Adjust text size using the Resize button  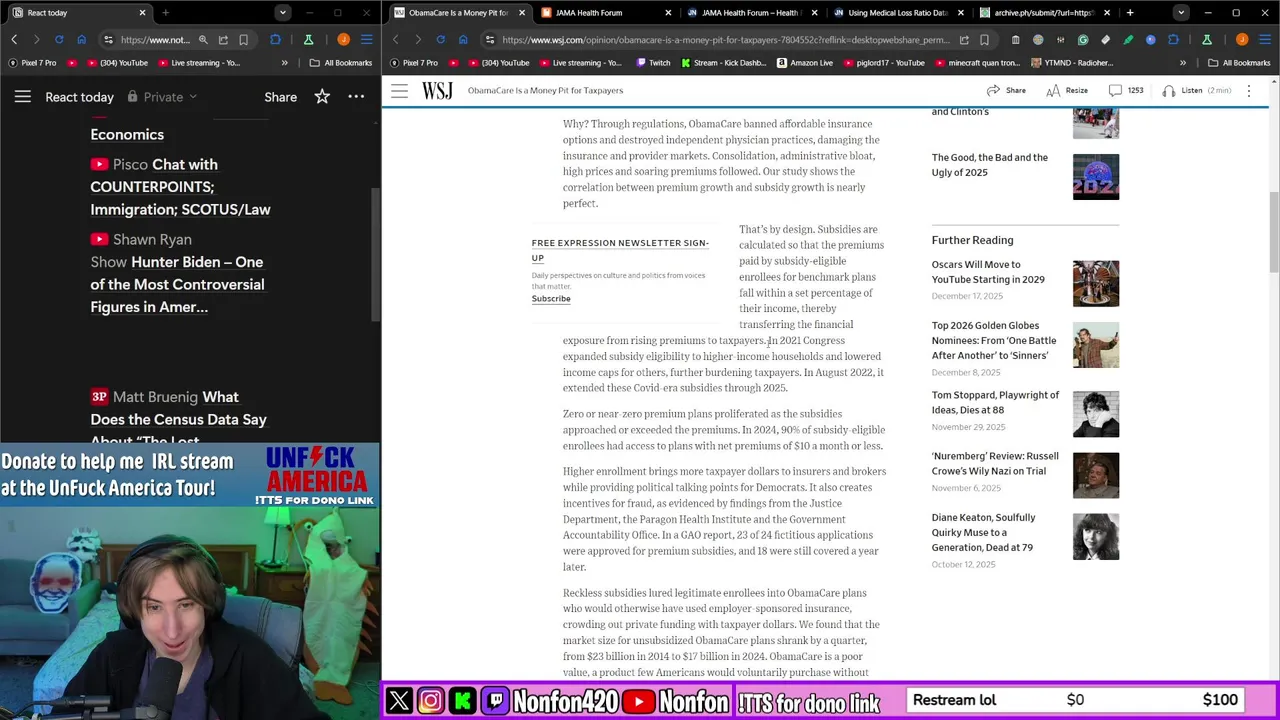tap(1067, 90)
